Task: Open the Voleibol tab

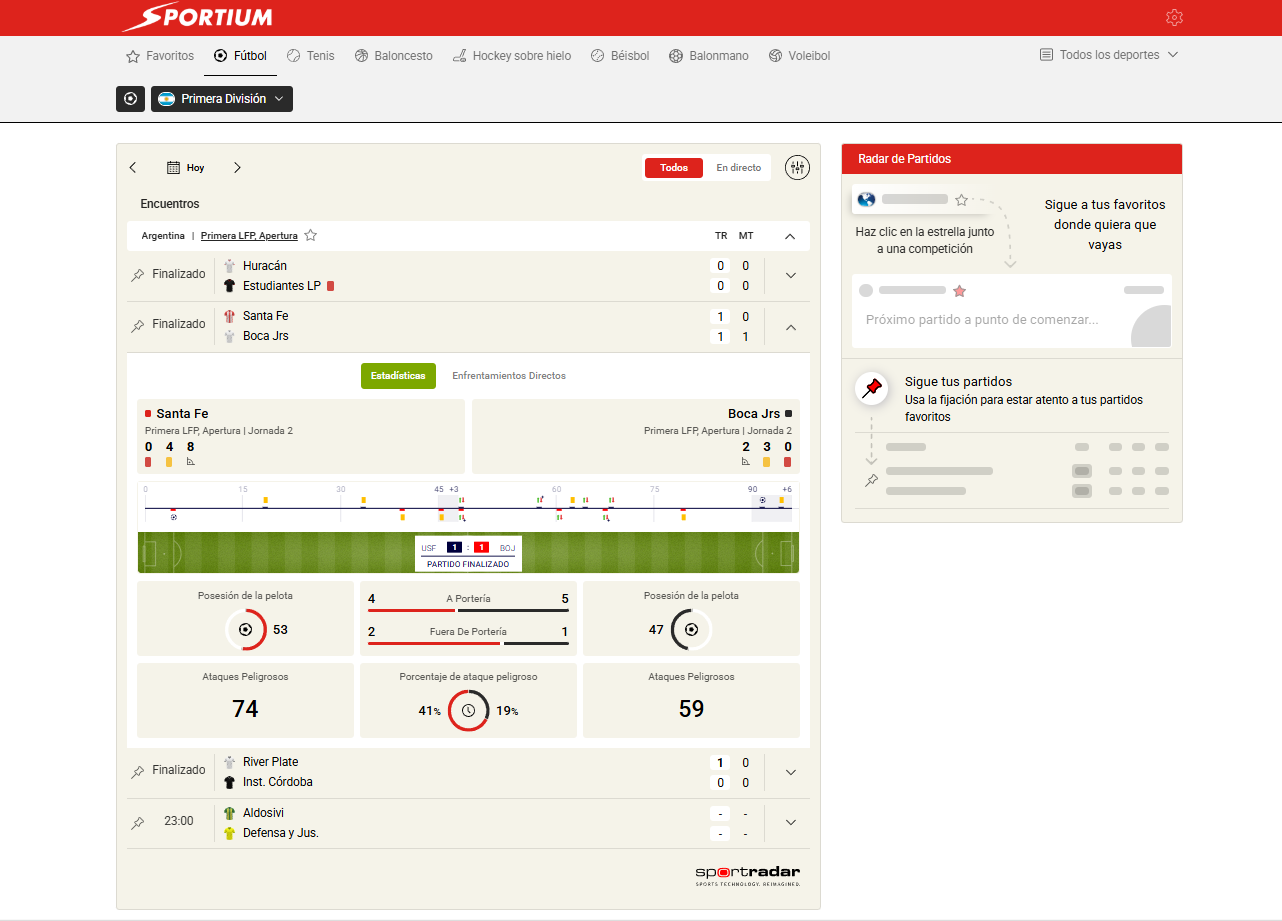Action: coord(799,56)
